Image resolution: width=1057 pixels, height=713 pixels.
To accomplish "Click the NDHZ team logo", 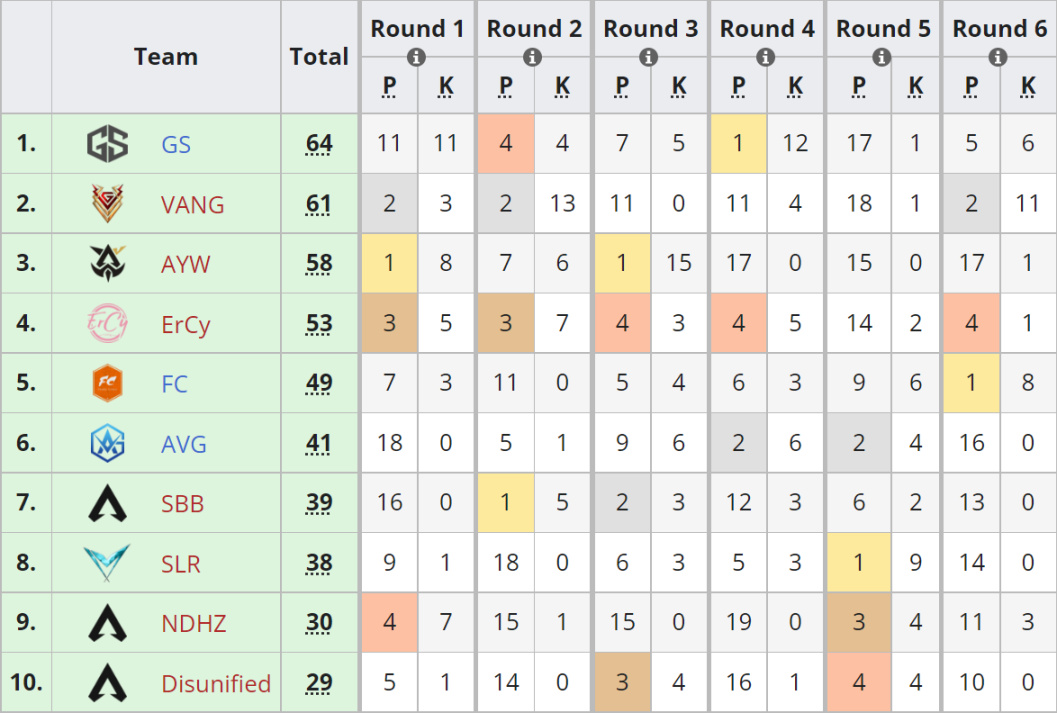I will (106, 622).
